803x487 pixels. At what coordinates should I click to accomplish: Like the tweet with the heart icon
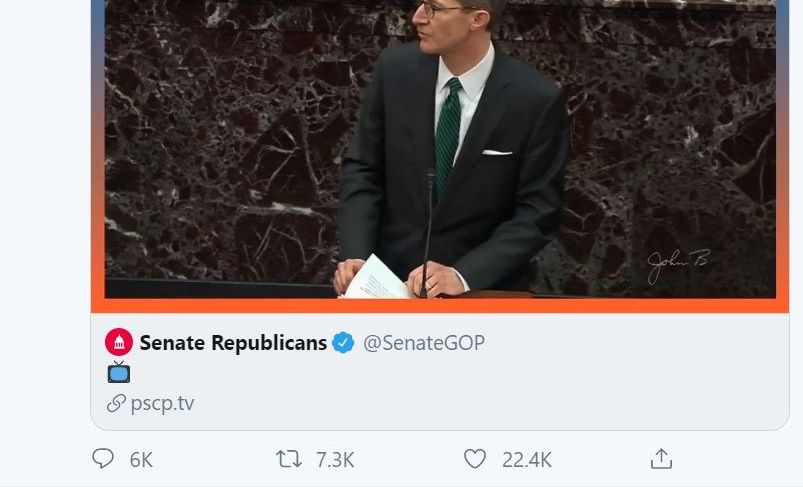[475, 459]
